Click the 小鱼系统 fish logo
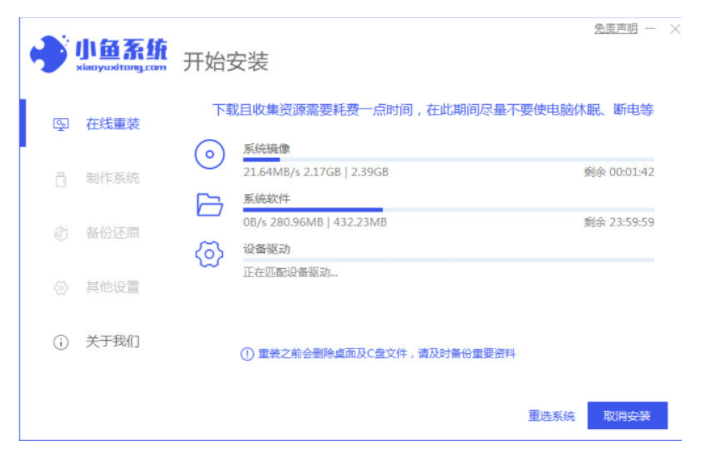The image size is (702, 454). (48, 55)
